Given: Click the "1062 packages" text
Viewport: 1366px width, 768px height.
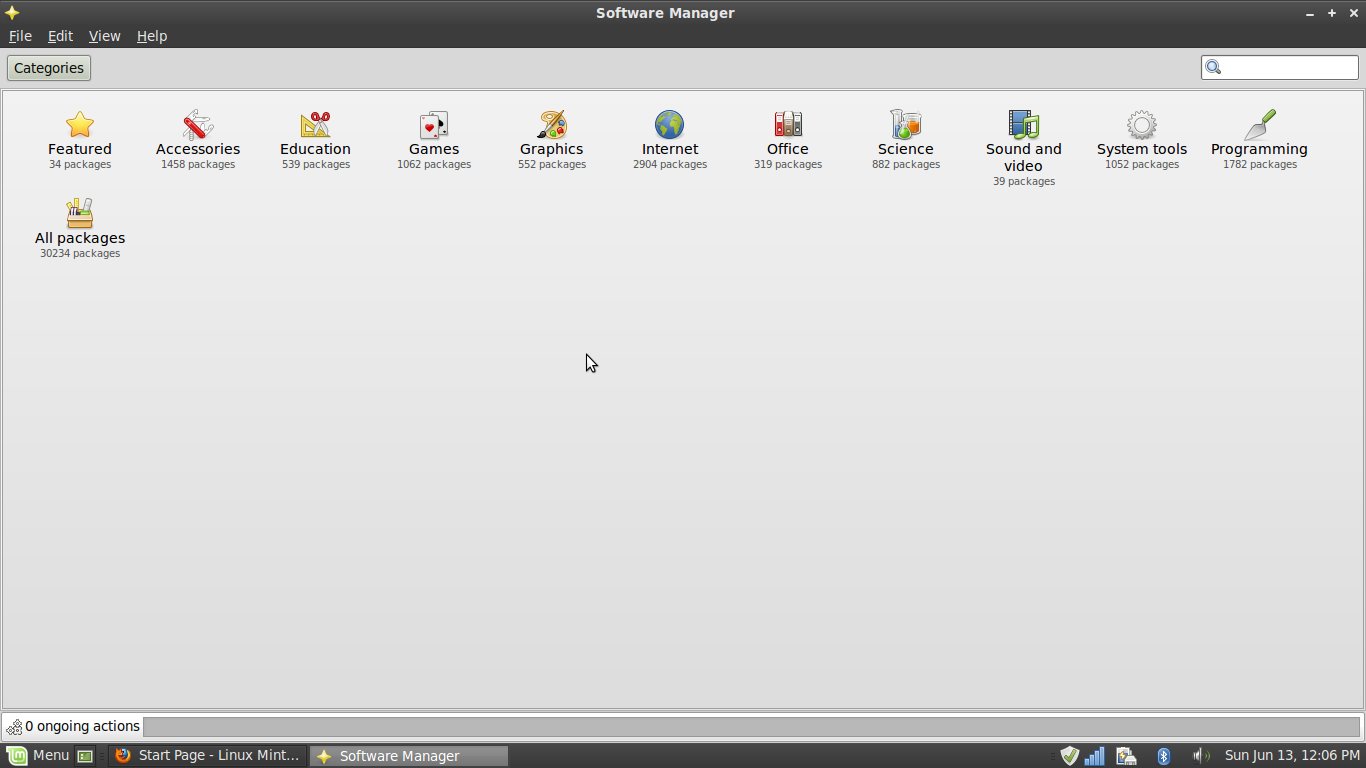Looking at the screenshot, I should [x=434, y=165].
